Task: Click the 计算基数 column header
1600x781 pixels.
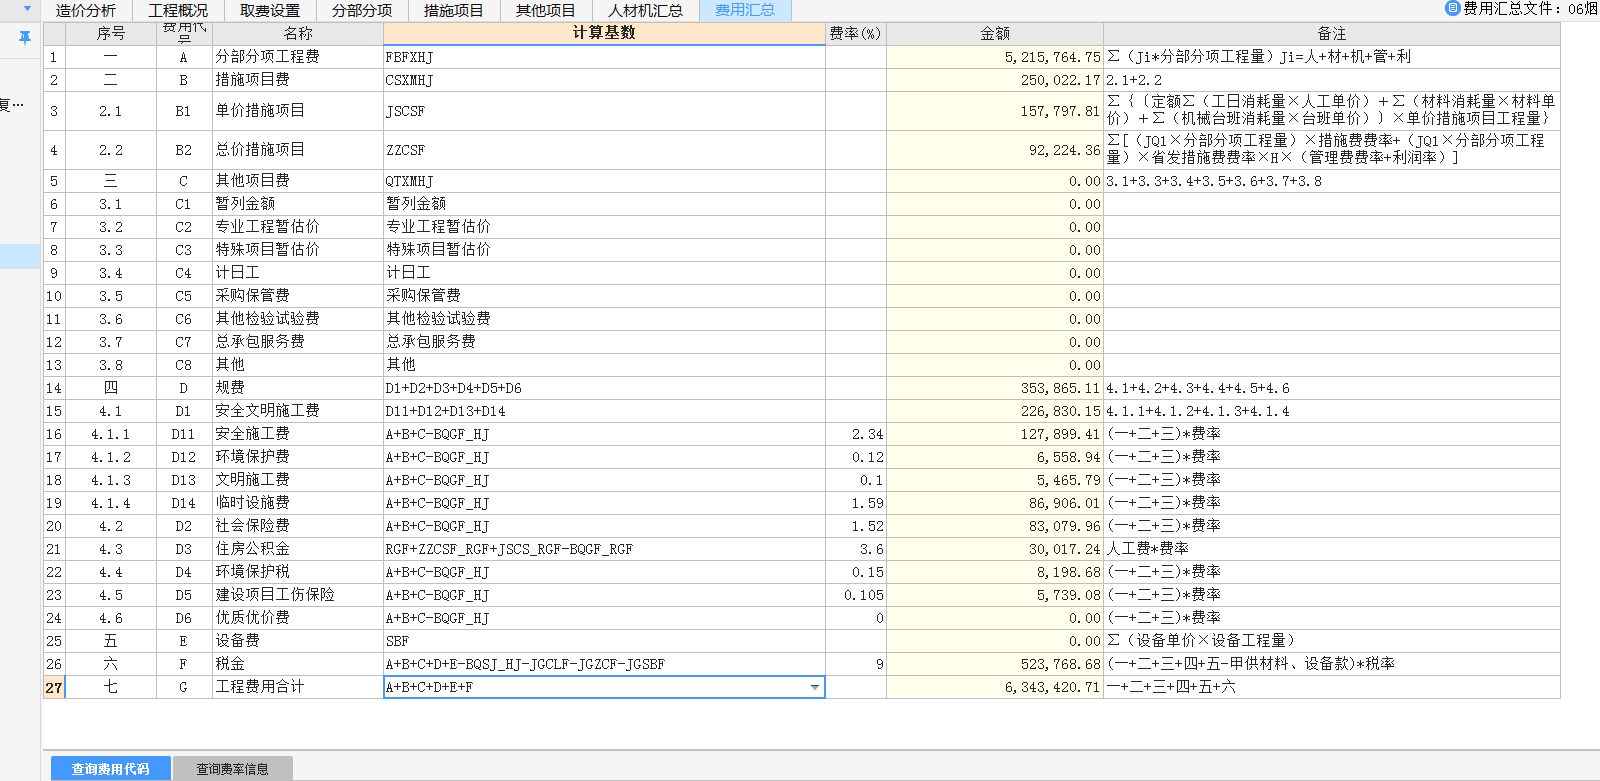Action: pos(604,33)
